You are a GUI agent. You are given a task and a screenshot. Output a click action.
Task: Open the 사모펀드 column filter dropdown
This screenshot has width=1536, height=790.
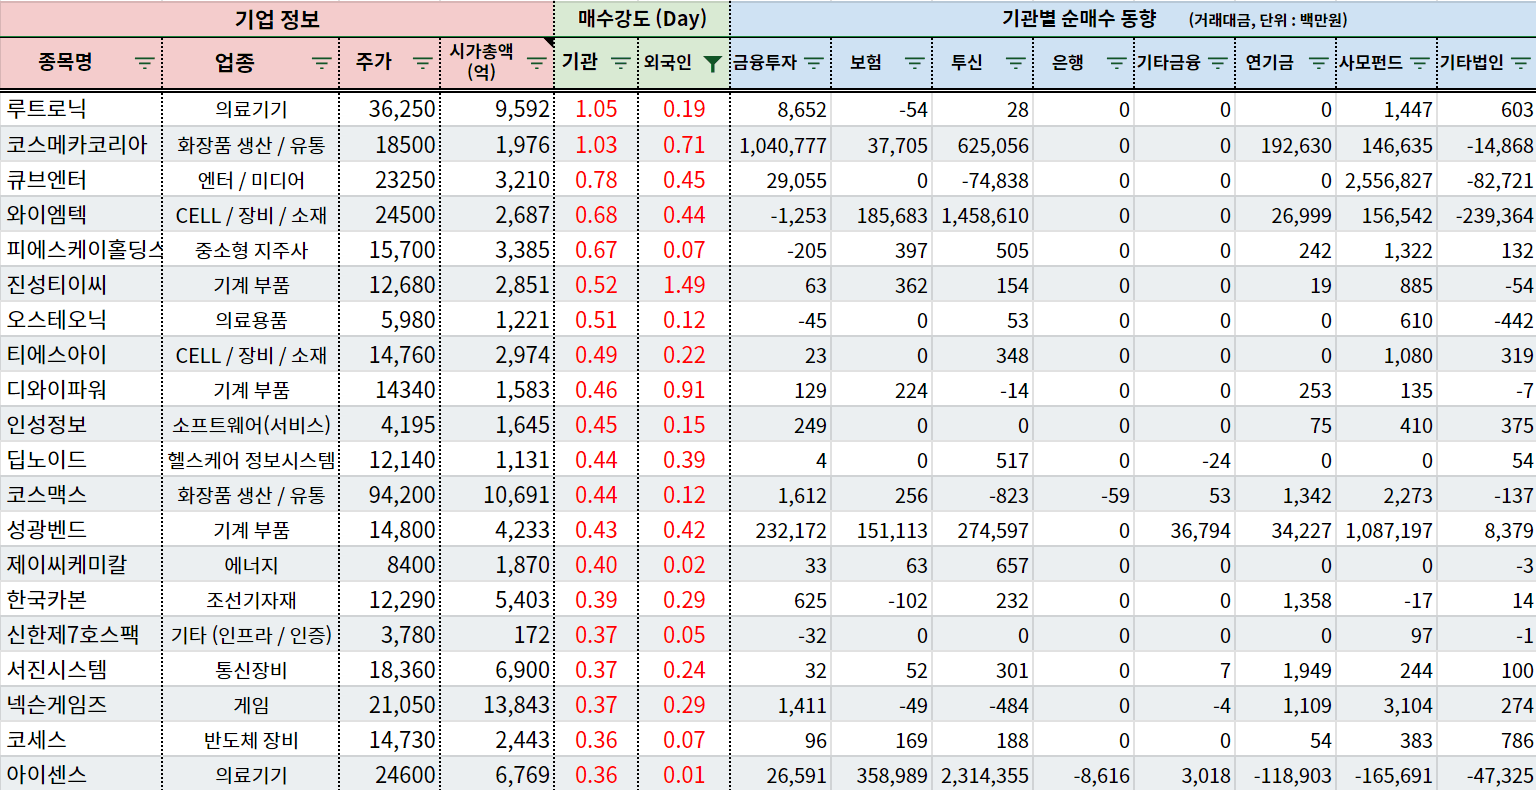click(1419, 63)
